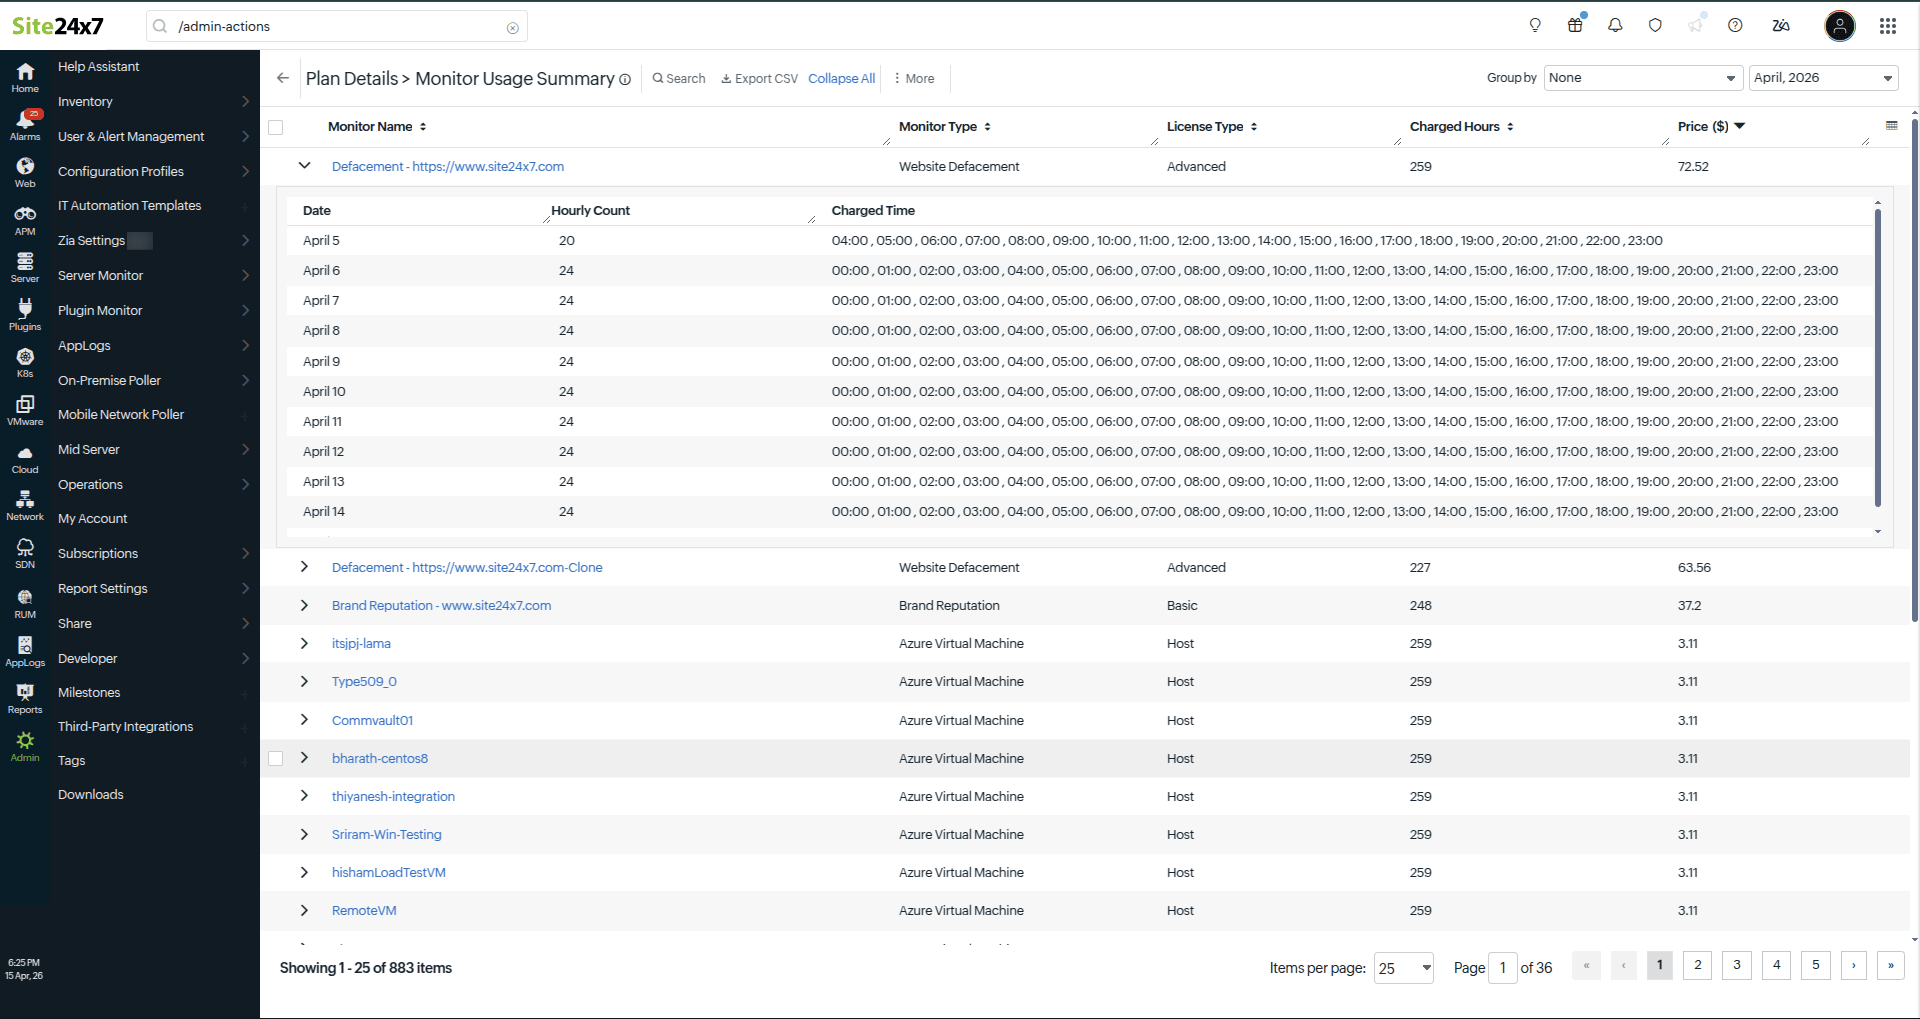This screenshot has width=1920, height=1019.
Task: Tick the select-all checkbox in table header
Action: pyautogui.click(x=276, y=127)
